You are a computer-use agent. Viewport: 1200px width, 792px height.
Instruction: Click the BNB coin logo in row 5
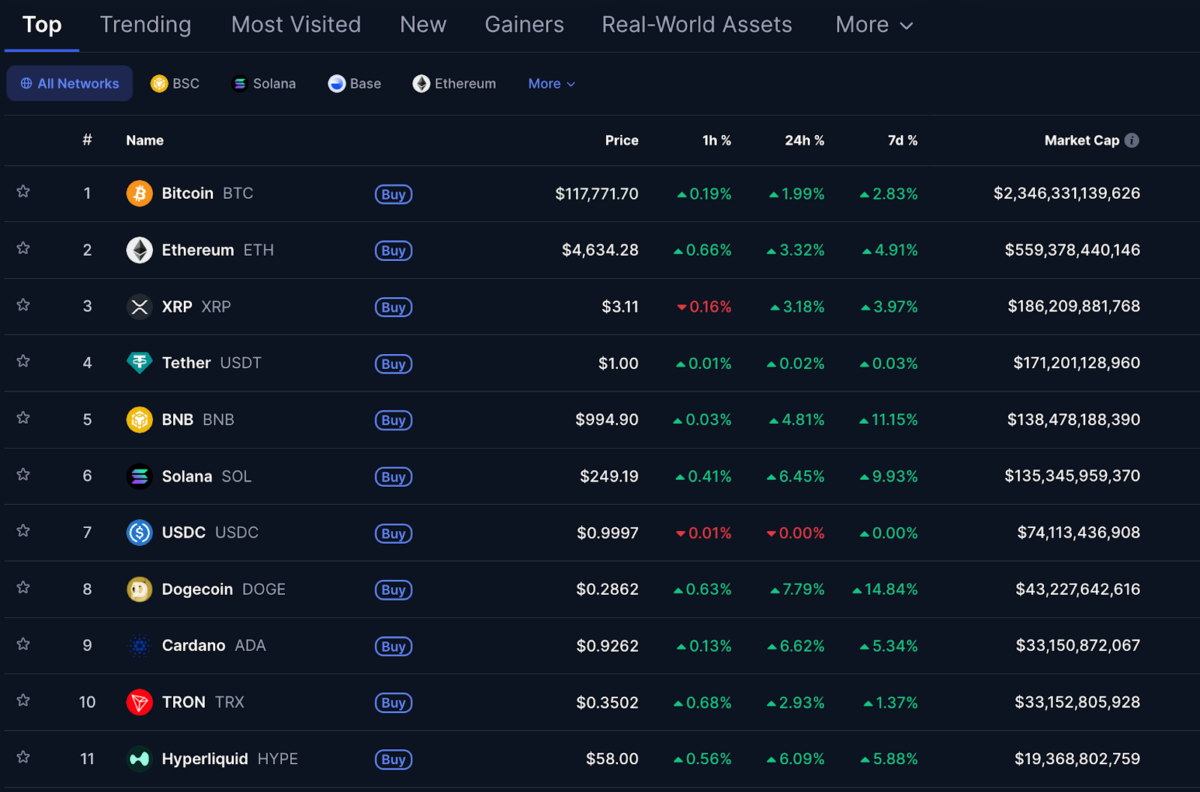(139, 419)
